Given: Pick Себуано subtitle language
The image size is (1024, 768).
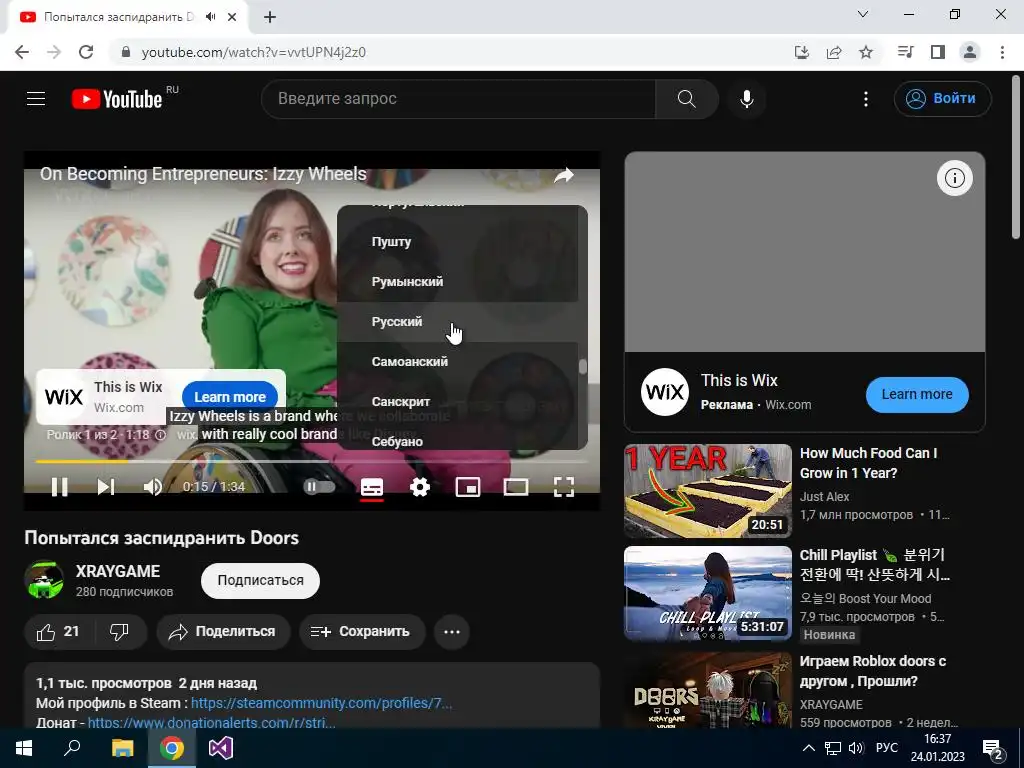Looking at the screenshot, I should point(457,438).
